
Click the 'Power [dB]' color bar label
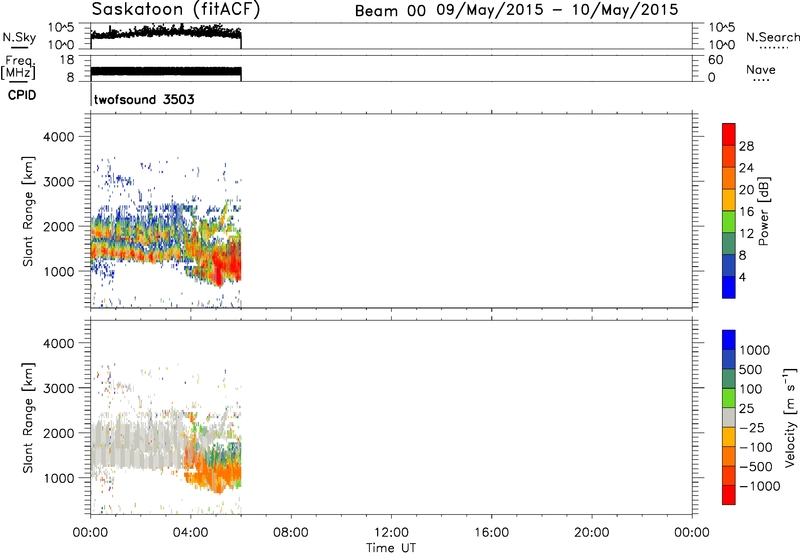[x=763, y=212]
